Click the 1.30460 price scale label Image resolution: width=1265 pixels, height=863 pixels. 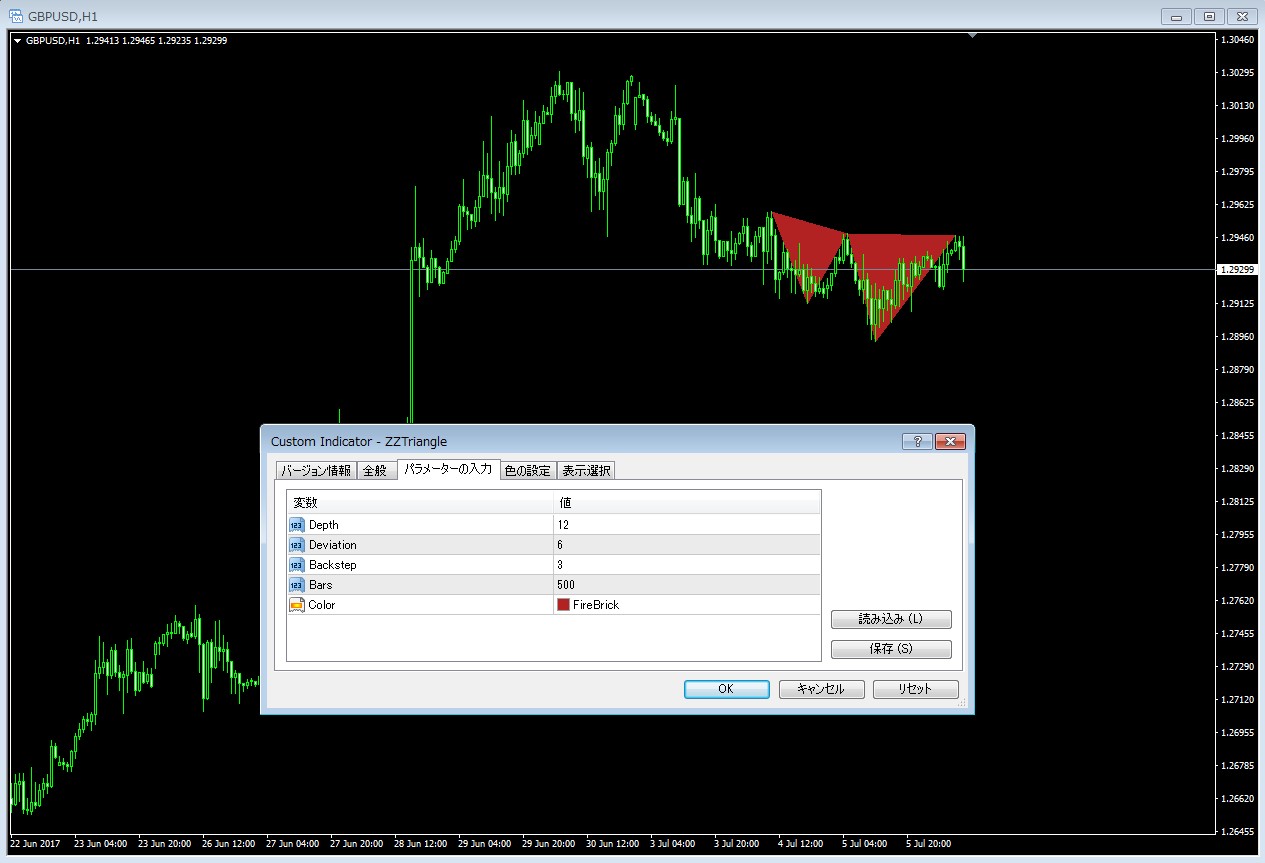(1239, 40)
